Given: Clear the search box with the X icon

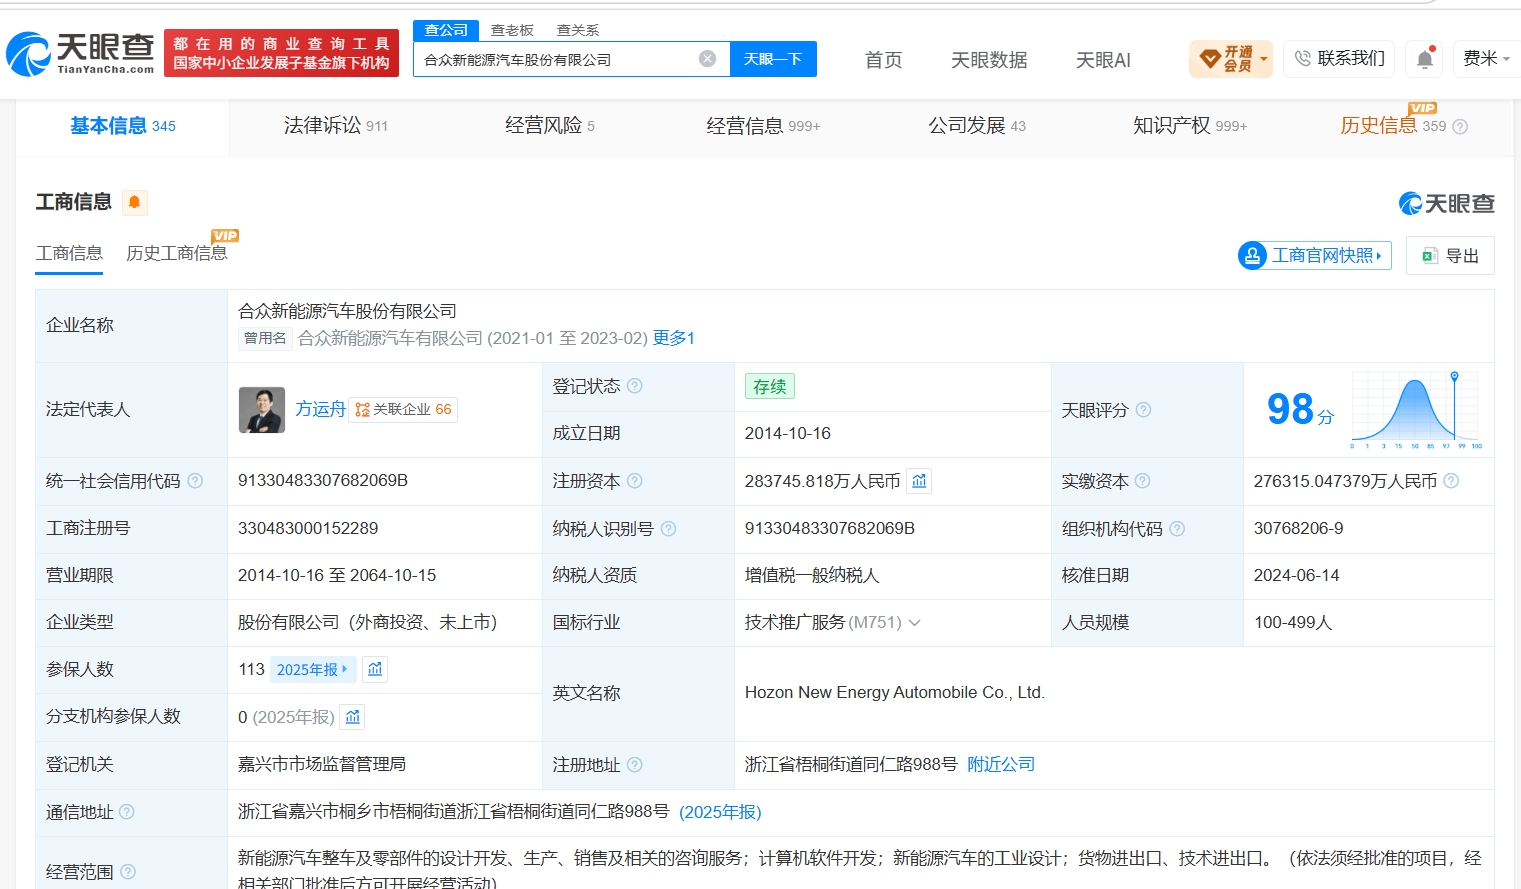Looking at the screenshot, I should pyautogui.click(x=707, y=59).
